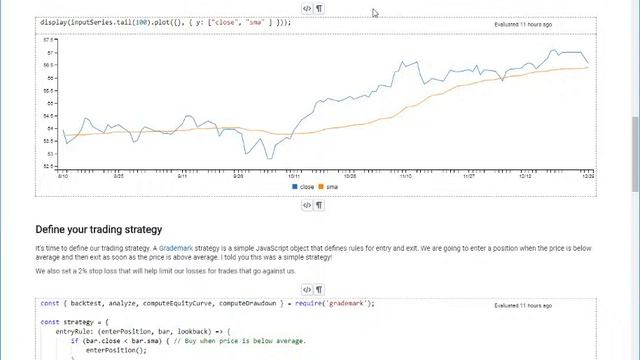
Task: Insert code cell above the plot cell
Action: 307,8
